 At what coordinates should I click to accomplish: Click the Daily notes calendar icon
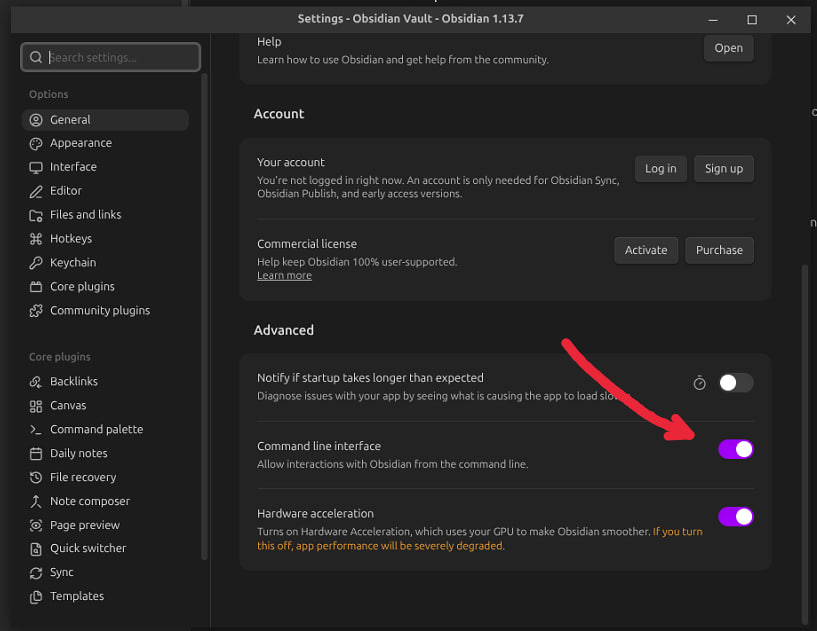pos(36,454)
